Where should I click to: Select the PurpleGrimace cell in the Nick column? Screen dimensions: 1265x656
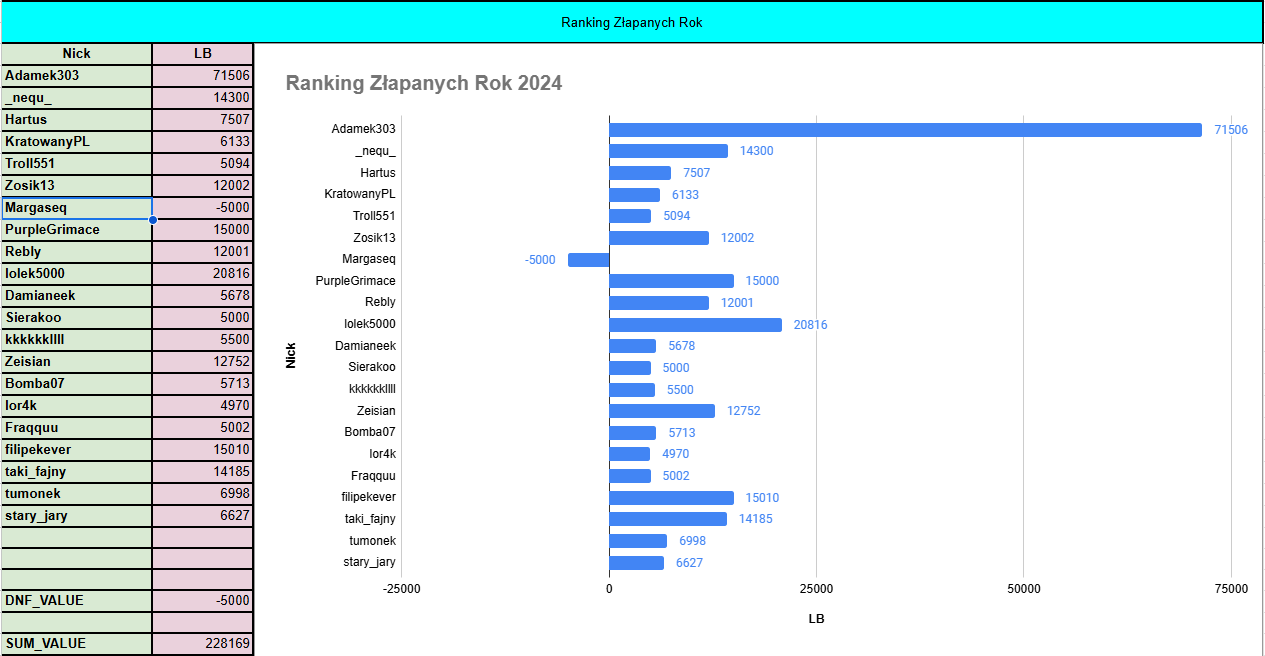point(77,230)
